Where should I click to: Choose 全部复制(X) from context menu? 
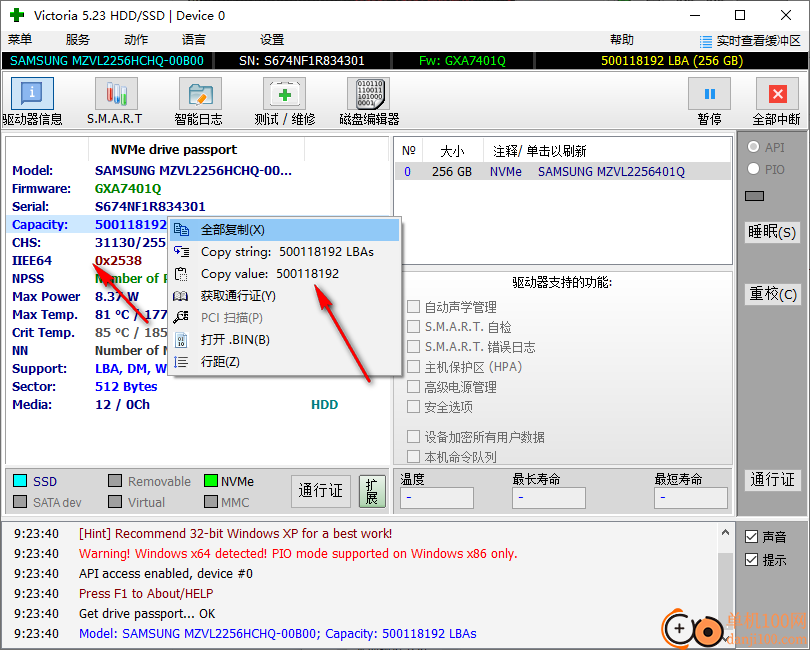point(285,229)
